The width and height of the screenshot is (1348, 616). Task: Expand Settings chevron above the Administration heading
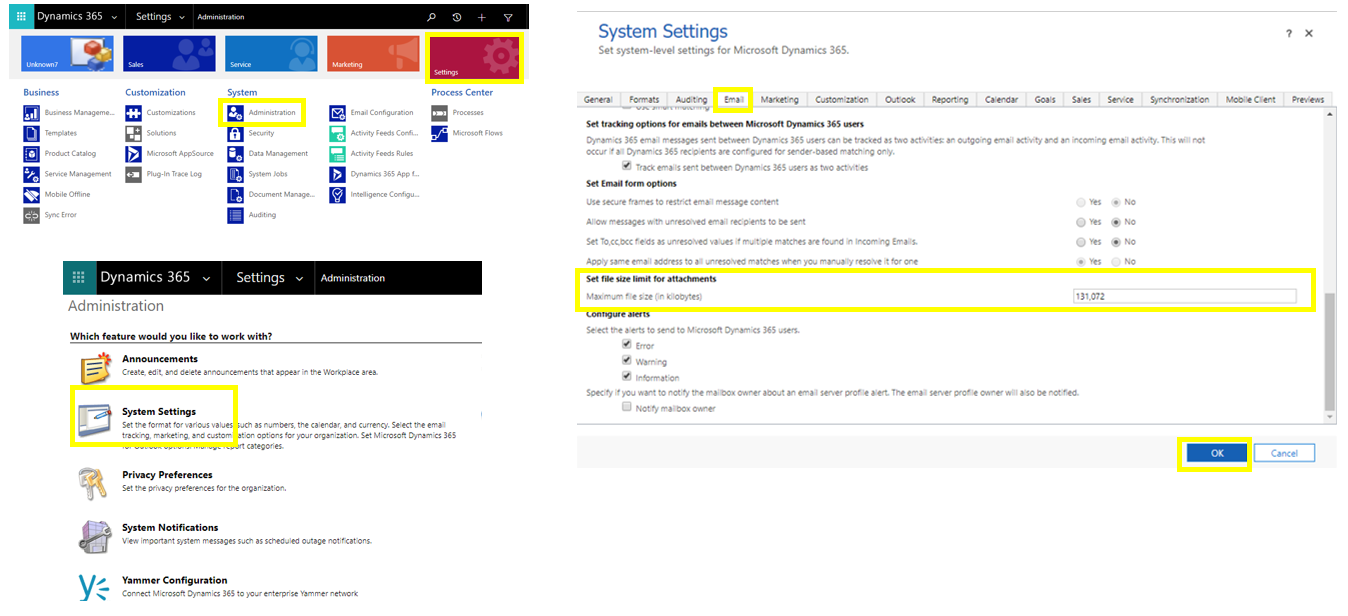pyautogui.click(x=301, y=278)
